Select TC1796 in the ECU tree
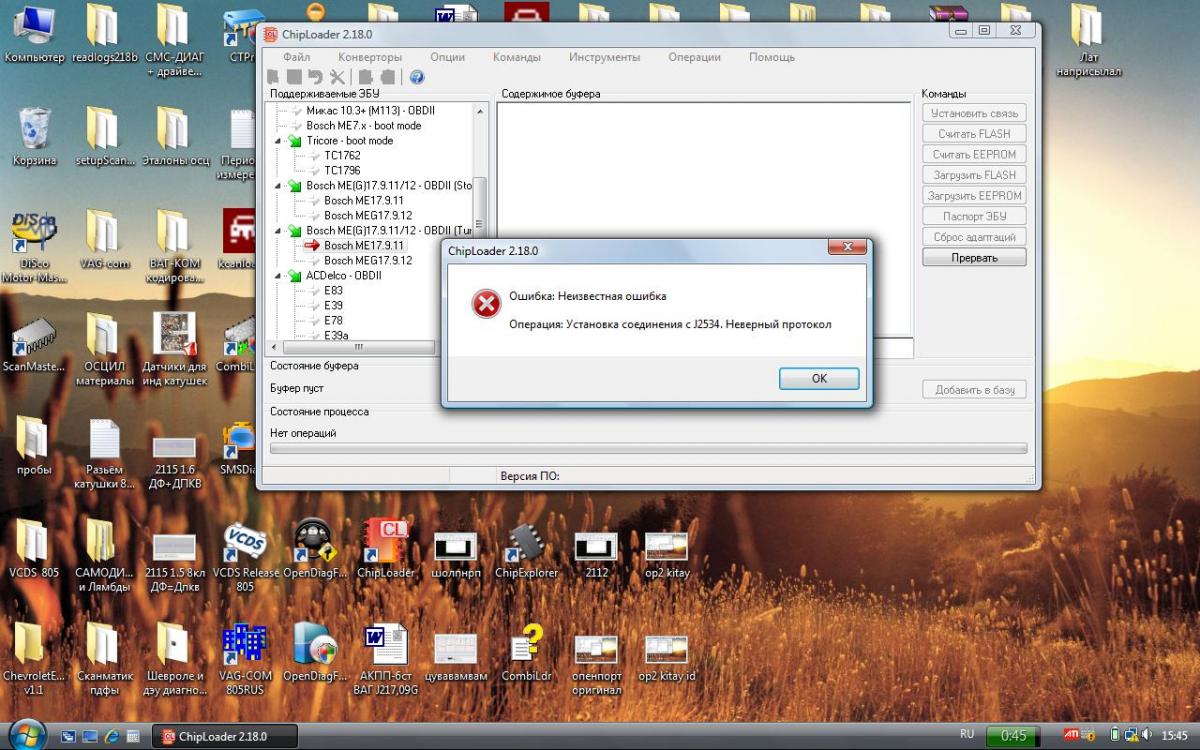Viewport: 1200px width, 750px height. click(342, 171)
